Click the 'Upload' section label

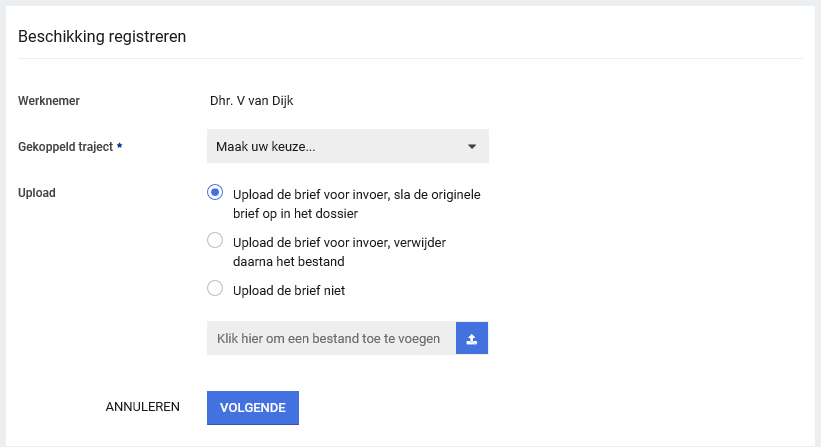(x=36, y=193)
